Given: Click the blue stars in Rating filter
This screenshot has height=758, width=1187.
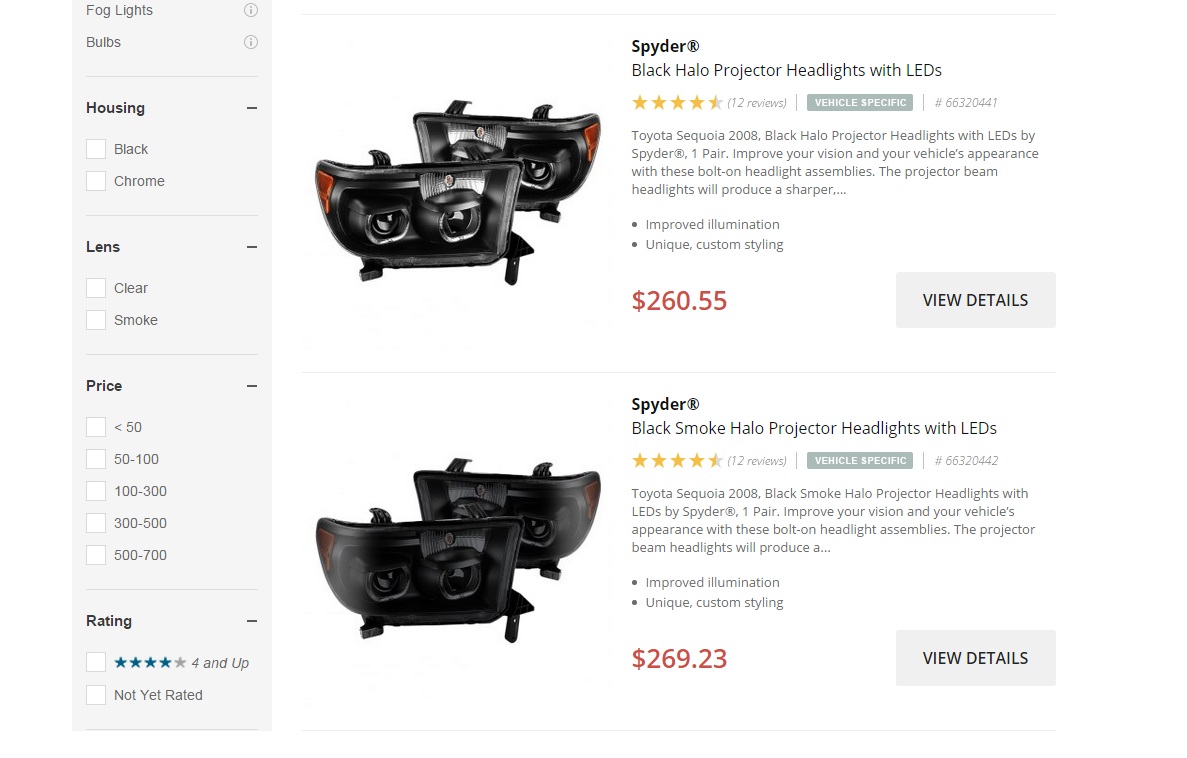Looking at the screenshot, I should tap(150, 662).
